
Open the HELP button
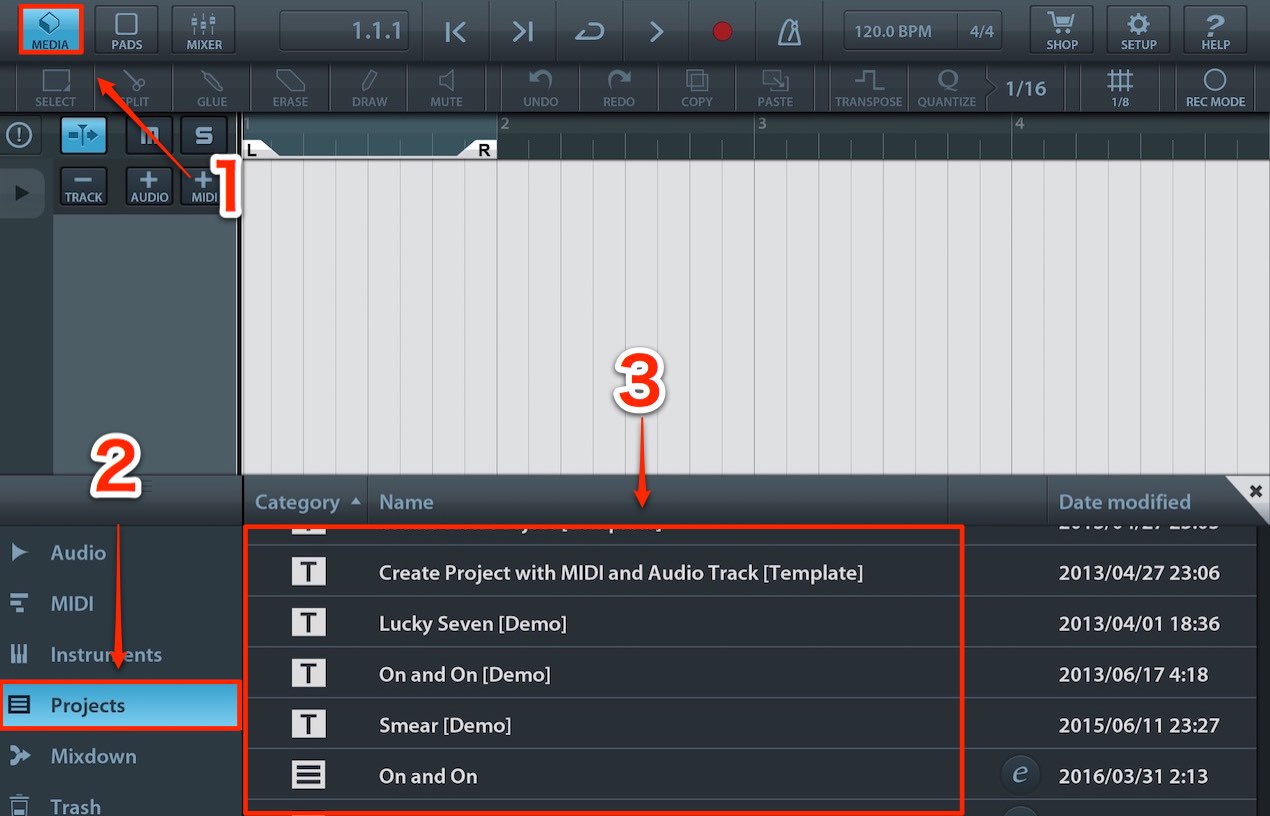pos(1215,29)
